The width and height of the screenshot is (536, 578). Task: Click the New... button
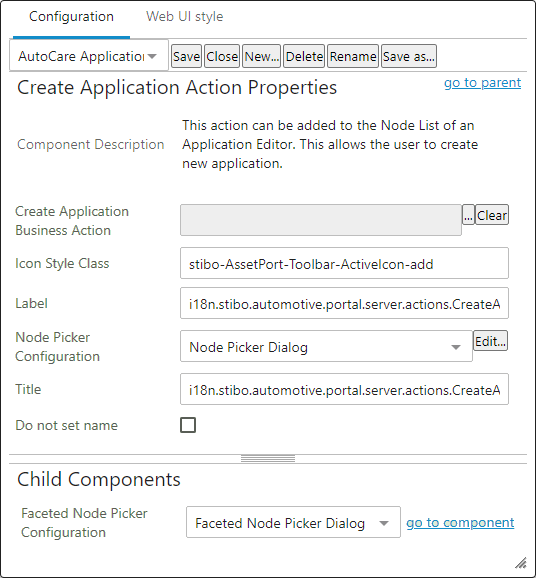pos(261,56)
